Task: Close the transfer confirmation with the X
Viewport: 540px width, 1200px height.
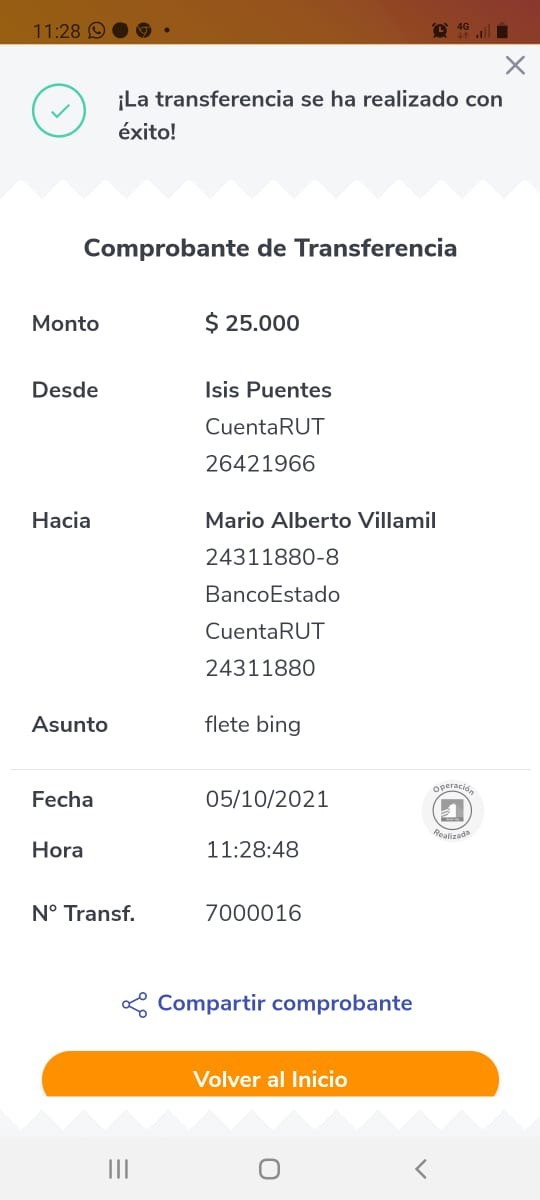Action: 515,66
